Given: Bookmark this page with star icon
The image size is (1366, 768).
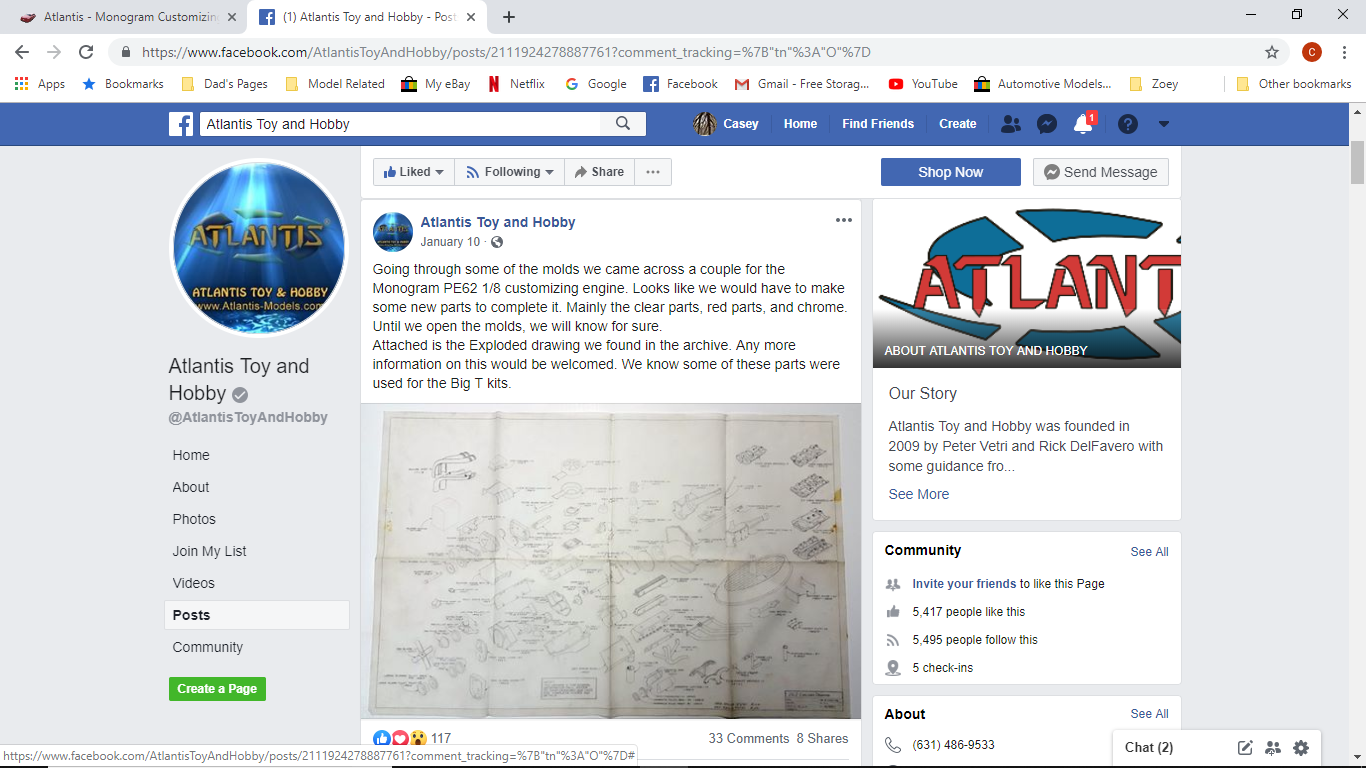Looking at the screenshot, I should [1272, 52].
